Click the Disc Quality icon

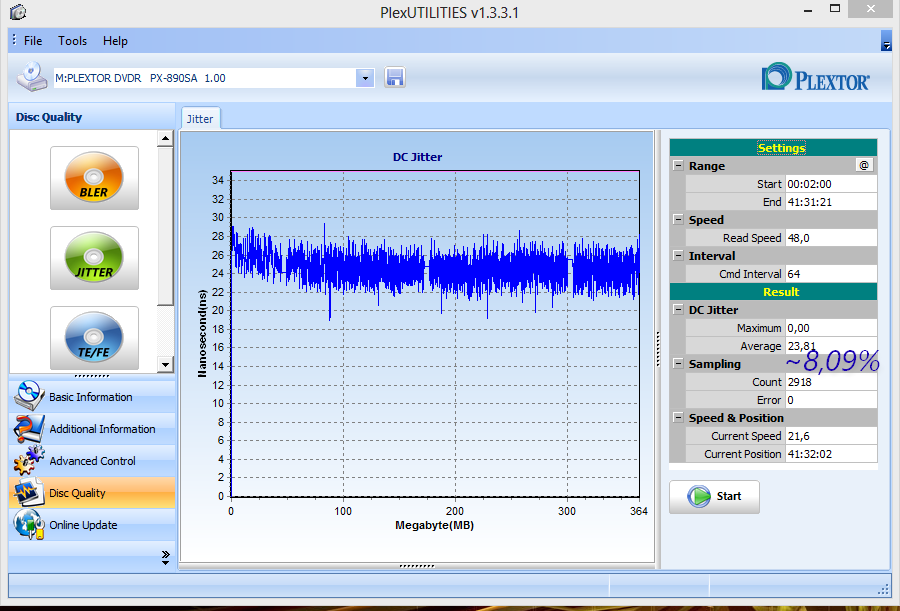(29, 493)
